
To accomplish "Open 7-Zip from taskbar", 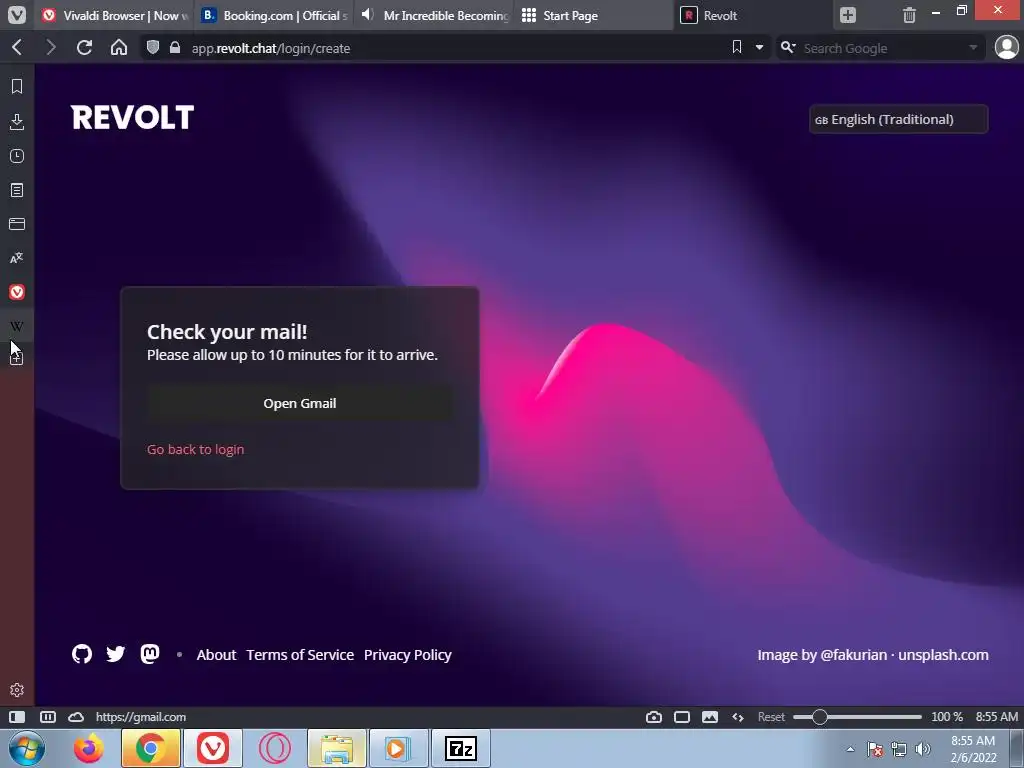I will [461, 748].
